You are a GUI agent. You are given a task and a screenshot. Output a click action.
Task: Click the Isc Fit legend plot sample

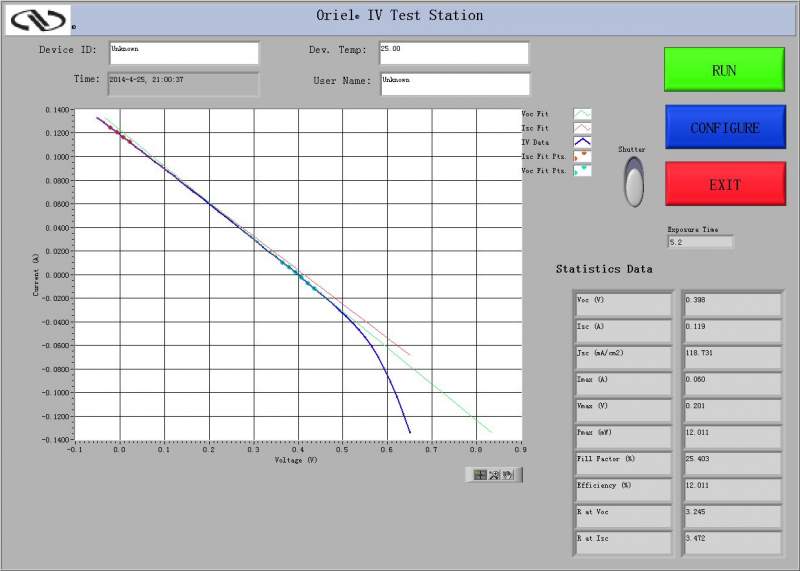582,128
